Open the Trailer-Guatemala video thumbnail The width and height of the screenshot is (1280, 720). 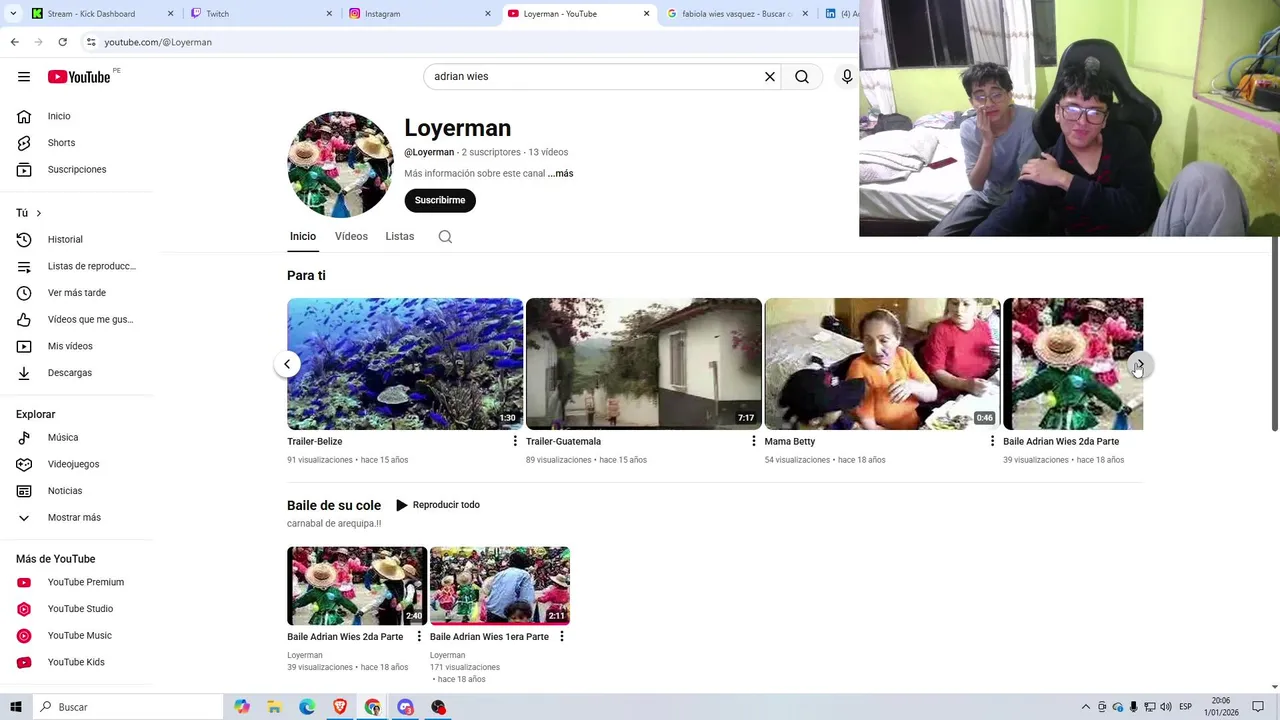(644, 364)
